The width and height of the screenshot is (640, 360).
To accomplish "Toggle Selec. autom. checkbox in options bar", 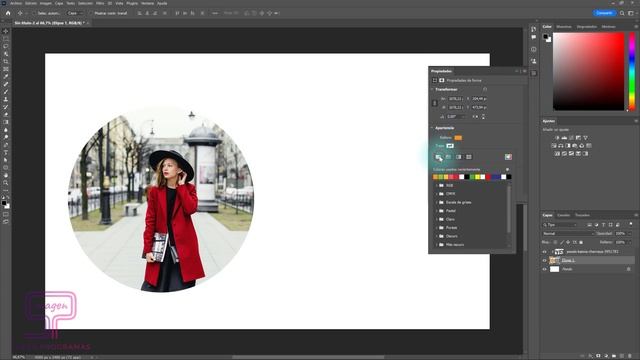I will [34, 13].
